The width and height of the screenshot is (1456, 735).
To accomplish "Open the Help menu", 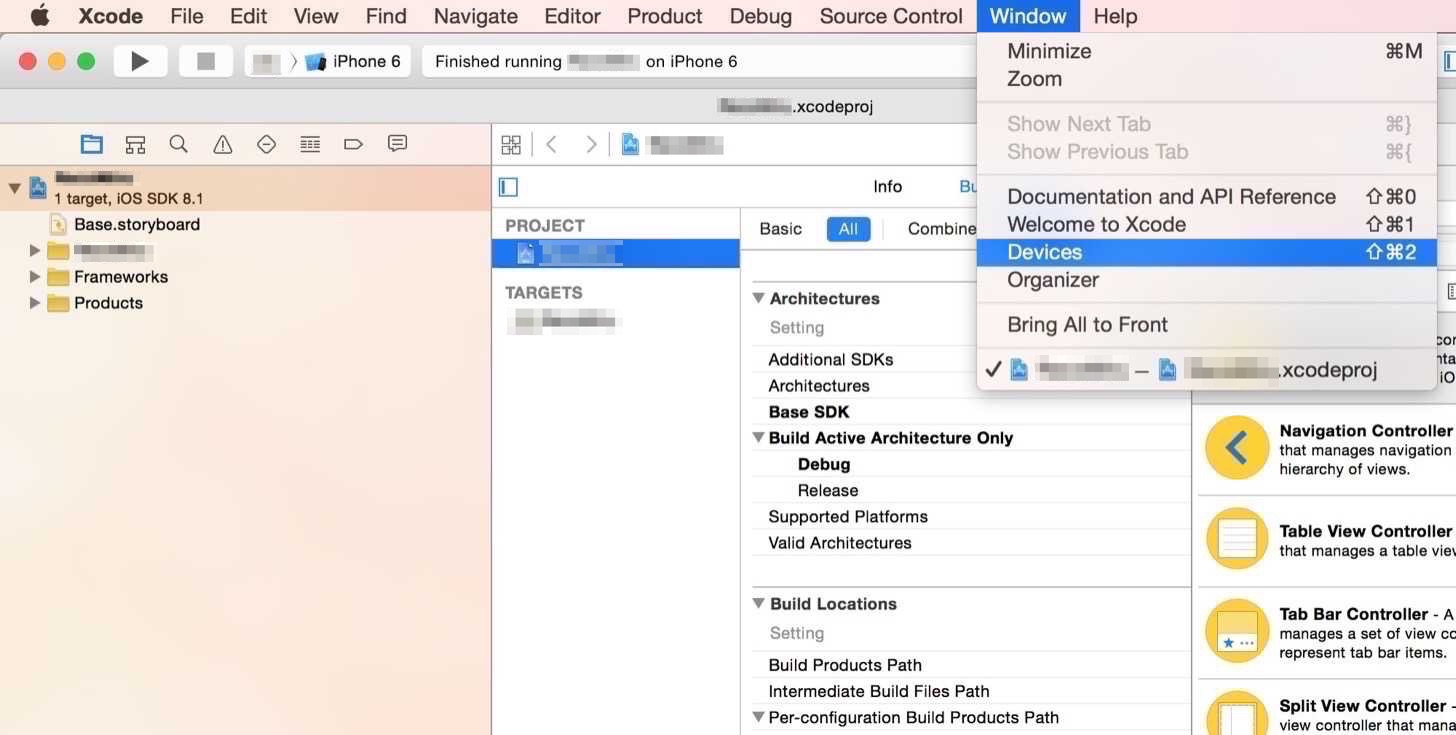I will point(1115,16).
